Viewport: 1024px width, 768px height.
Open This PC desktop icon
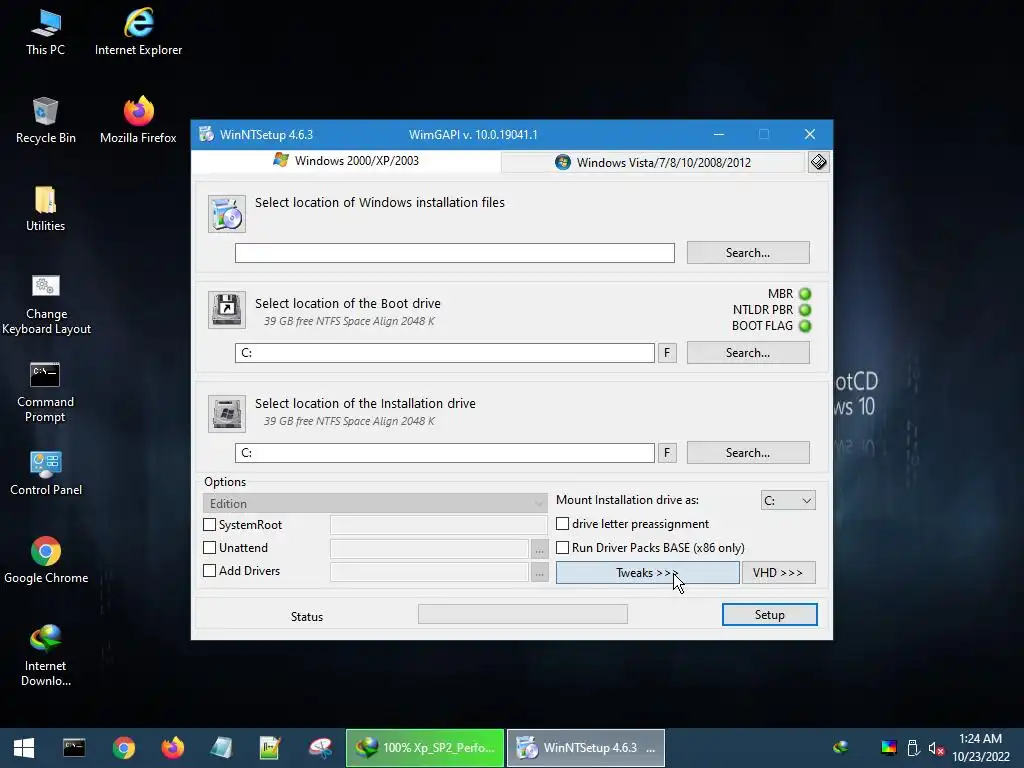click(x=45, y=32)
